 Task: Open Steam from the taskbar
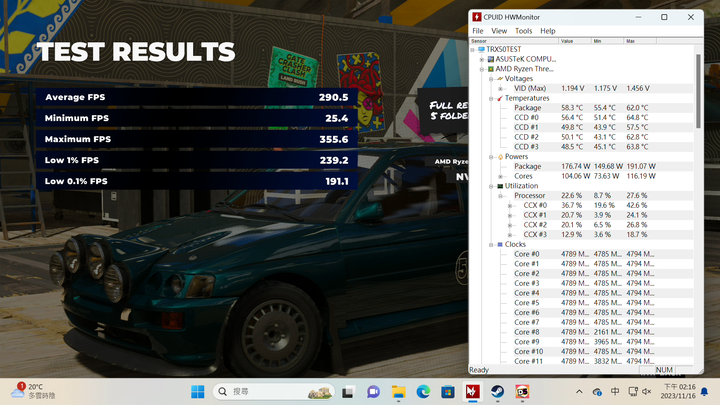(x=497, y=392)
